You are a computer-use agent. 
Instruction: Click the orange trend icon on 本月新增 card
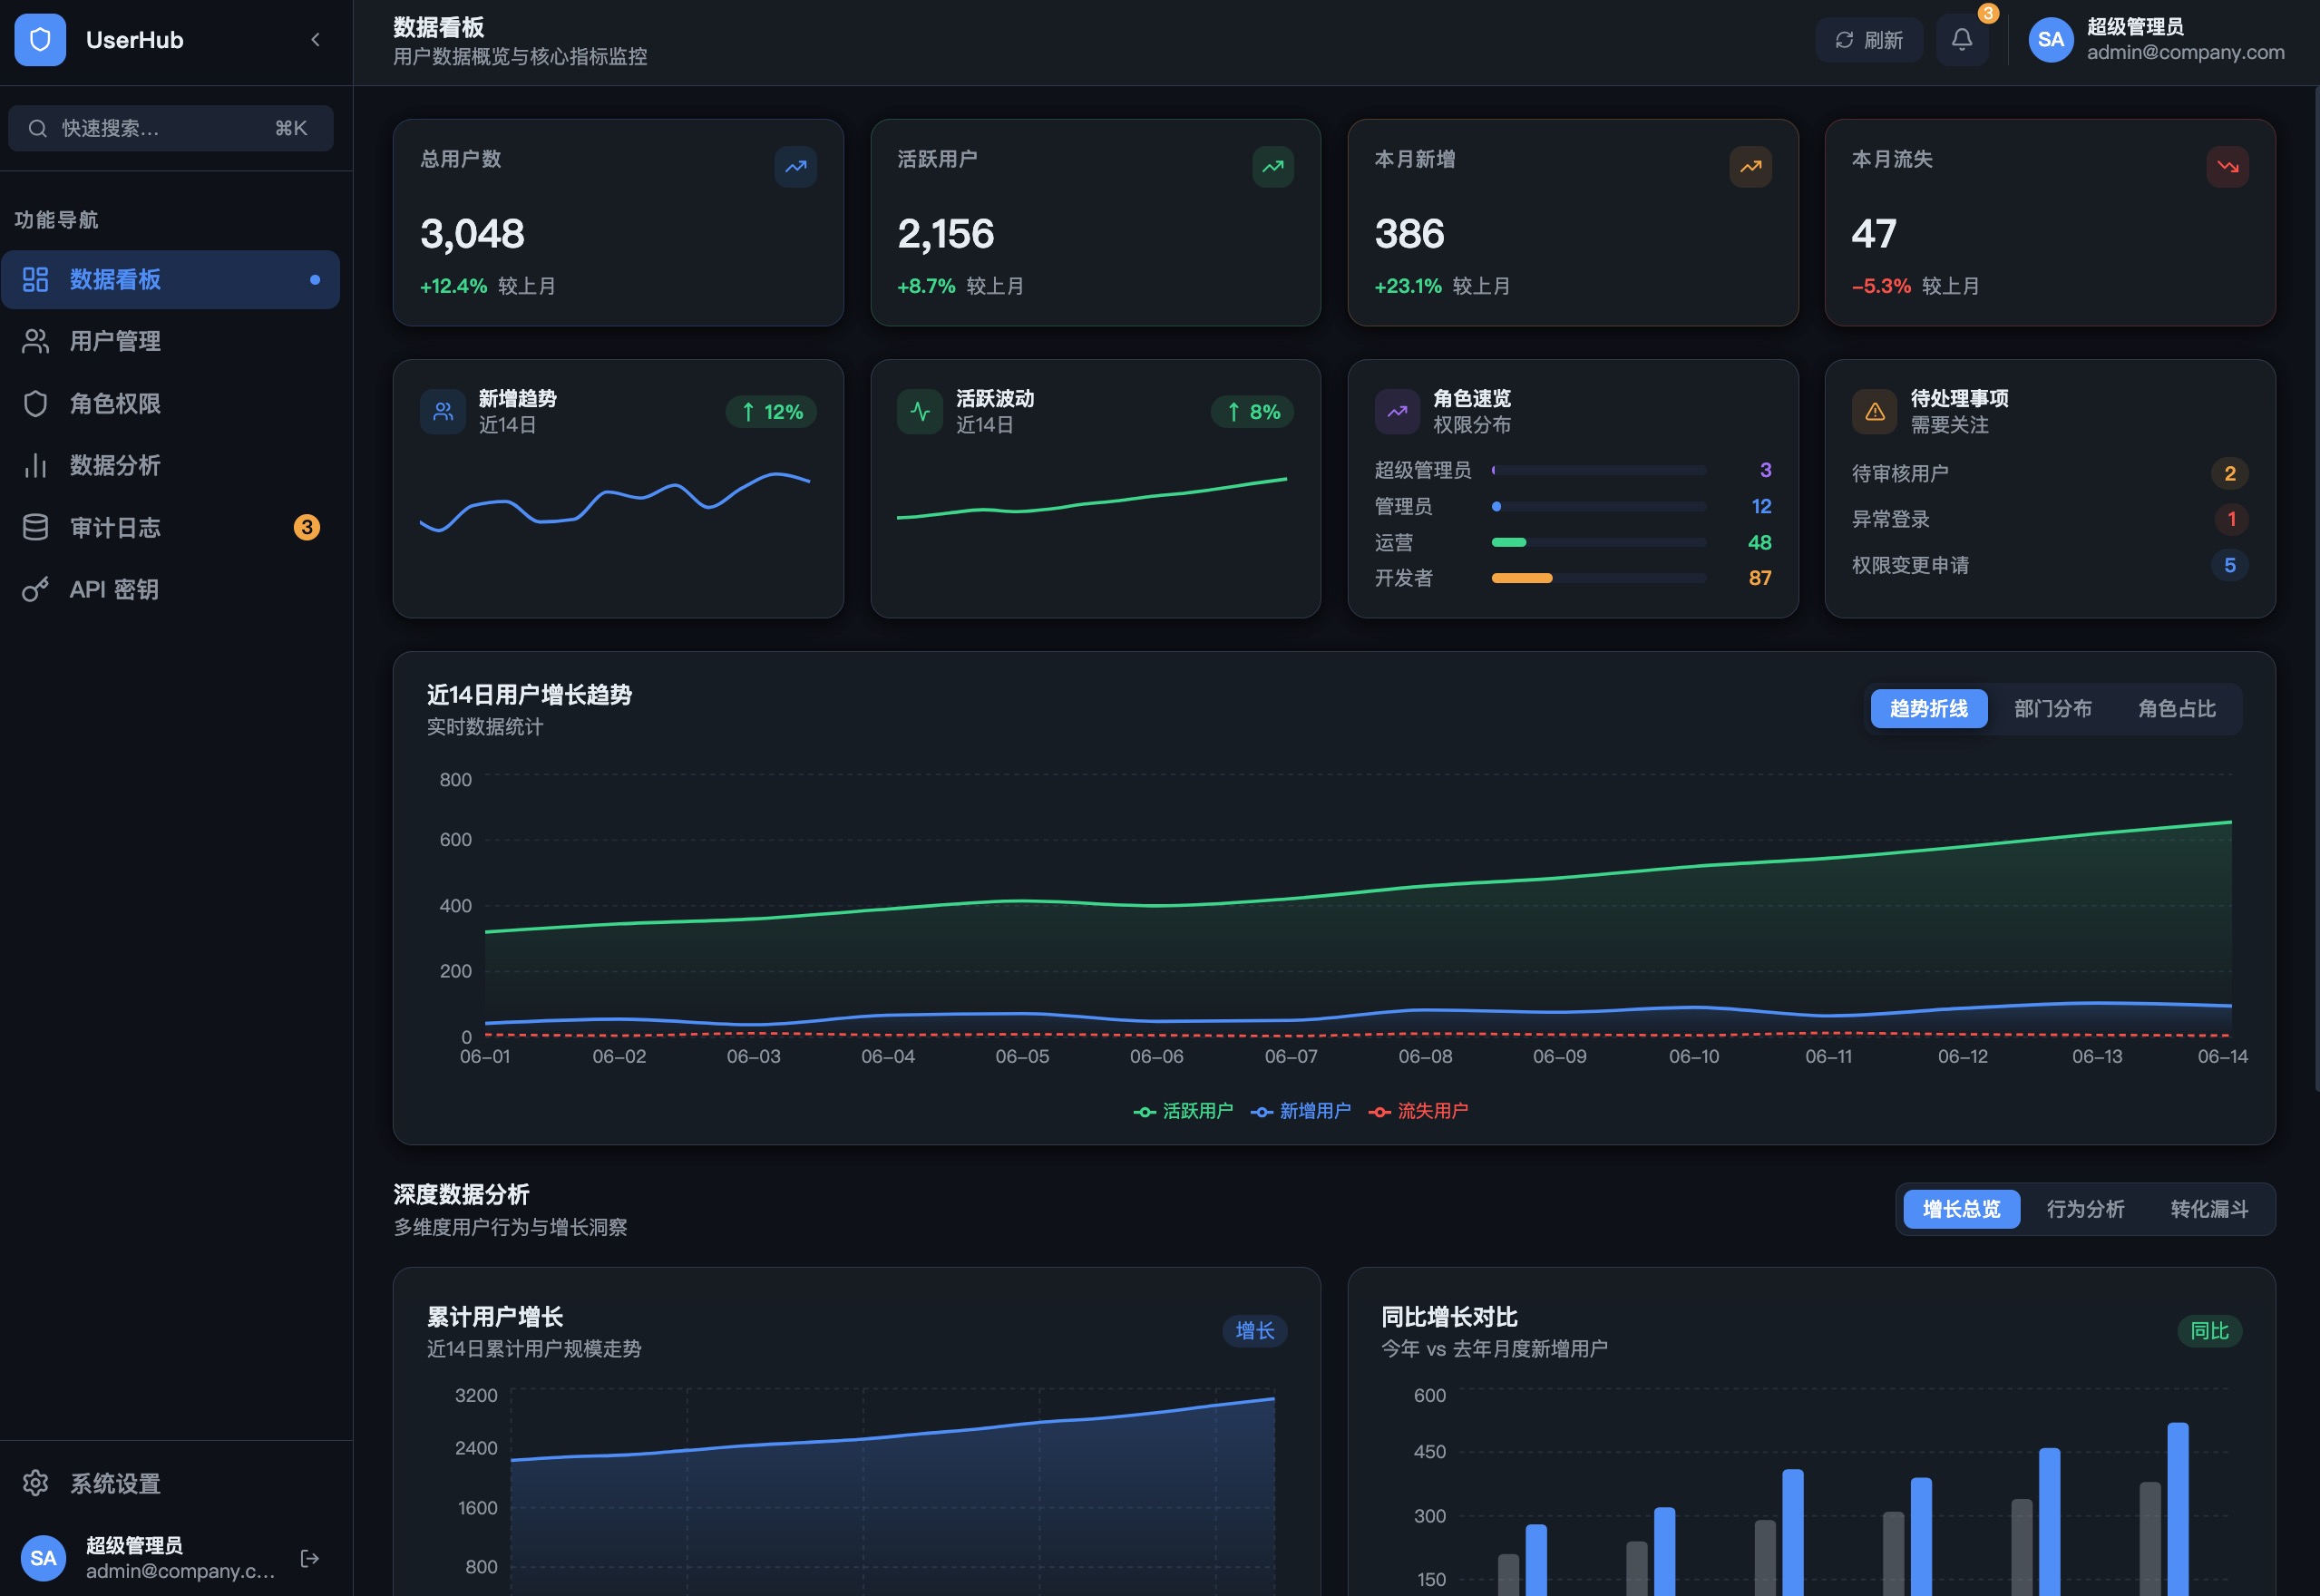tap(1751, 167)
